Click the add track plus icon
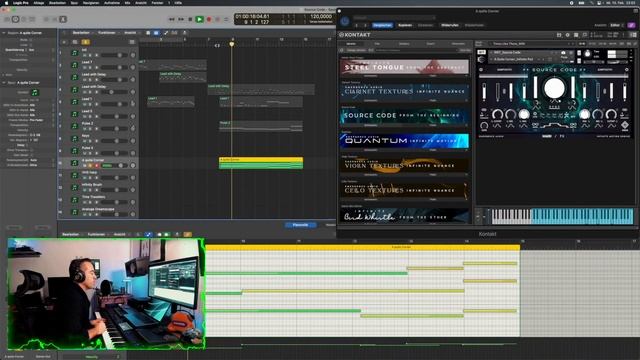 64,42
